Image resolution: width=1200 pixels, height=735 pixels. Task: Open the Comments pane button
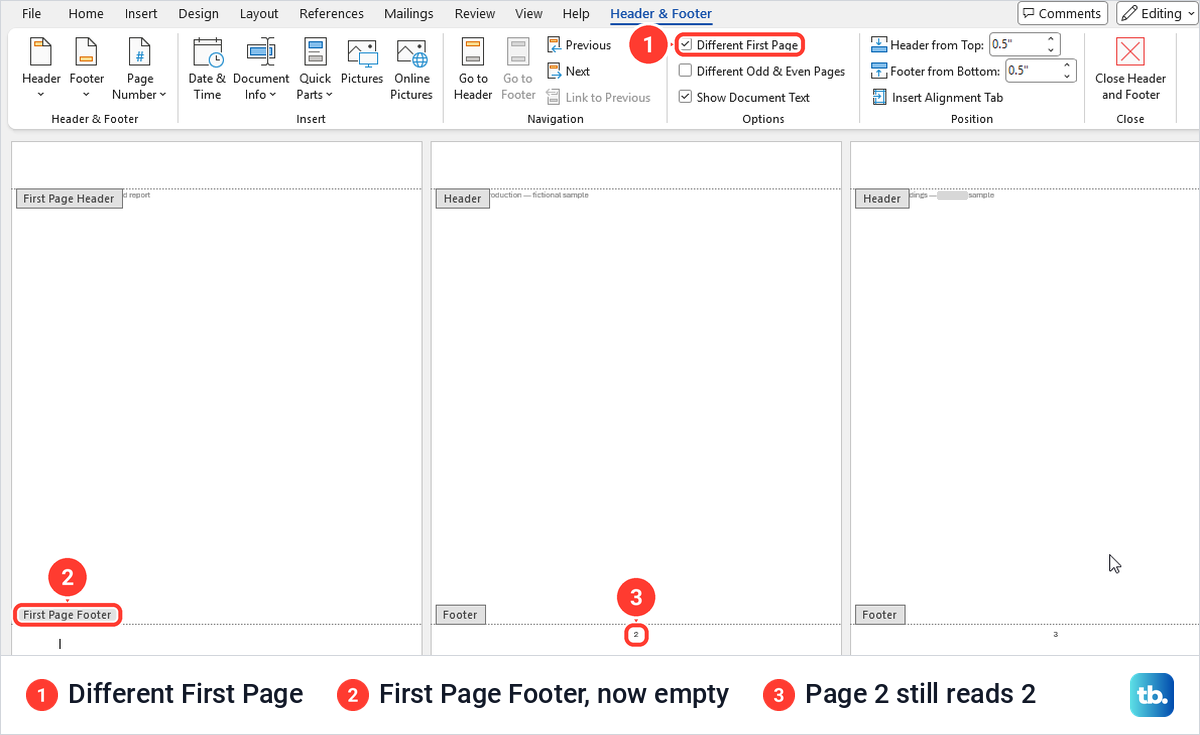[x=1062, y=13]
